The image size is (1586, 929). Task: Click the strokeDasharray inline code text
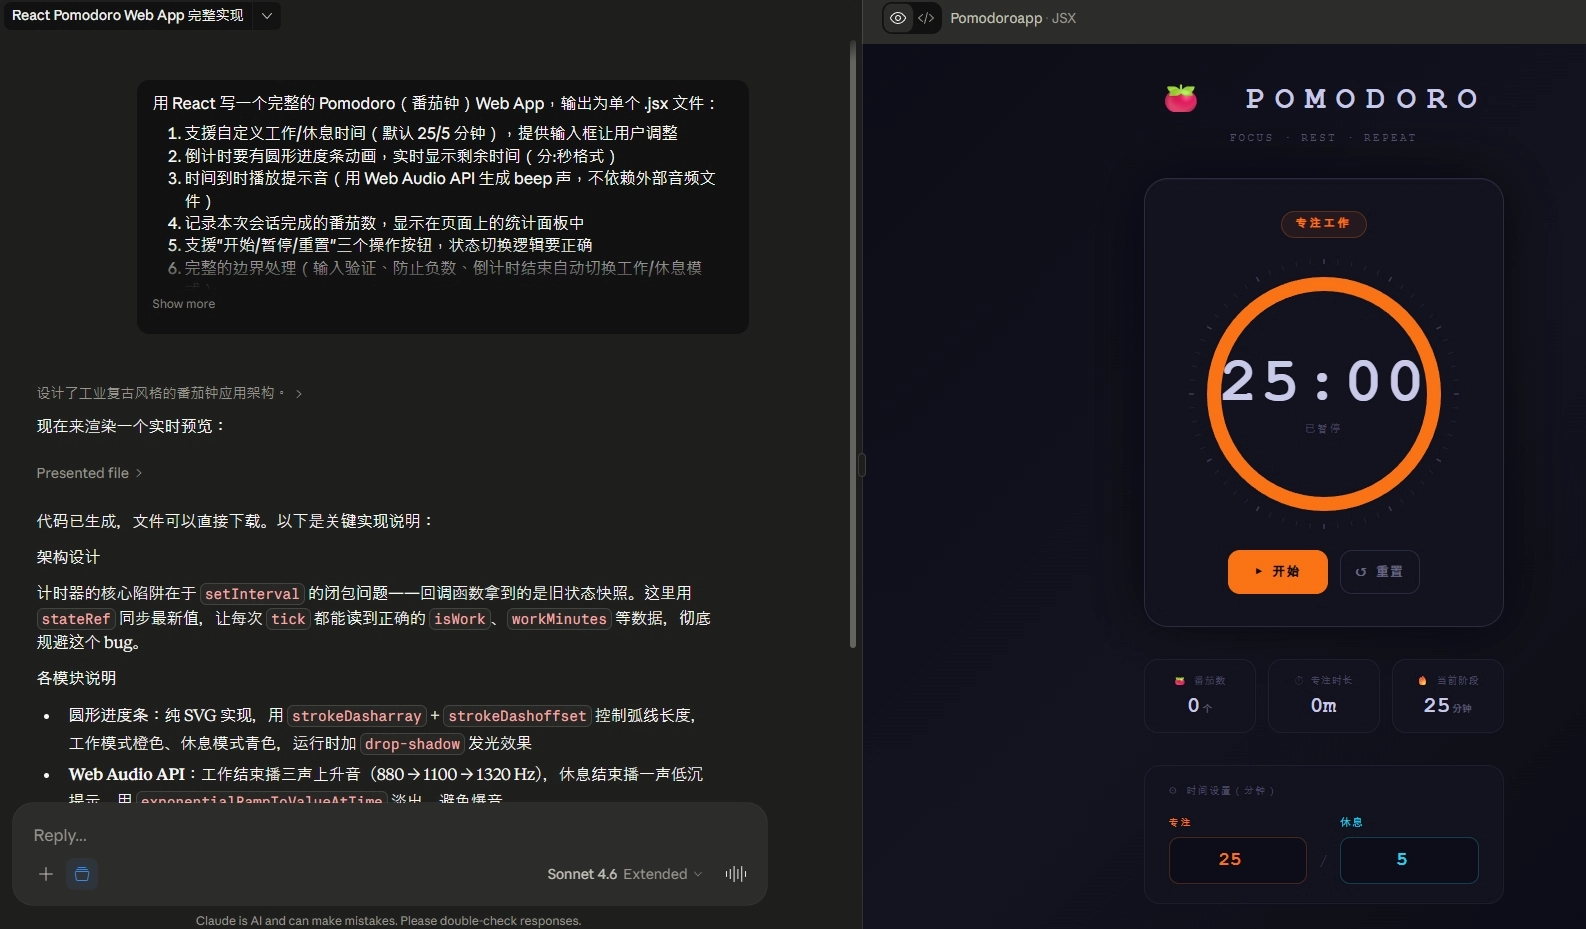click(x=357, y=716)
